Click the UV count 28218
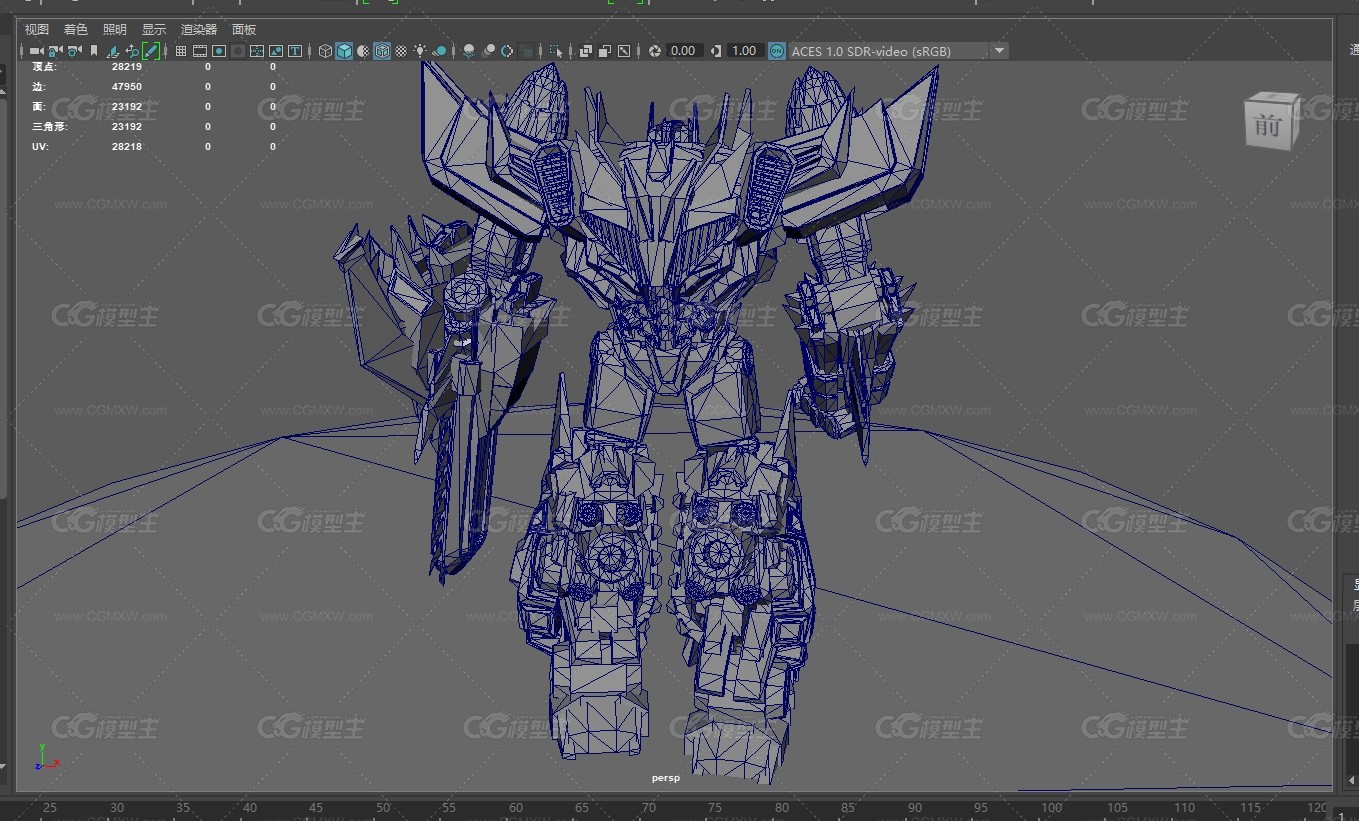Image resolution: width=1359 pixels, height=821 pixels. coord(127,147)
